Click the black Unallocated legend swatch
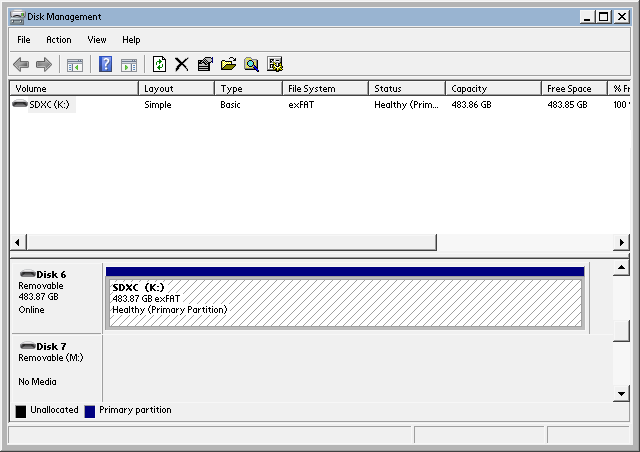 [21, 411]
